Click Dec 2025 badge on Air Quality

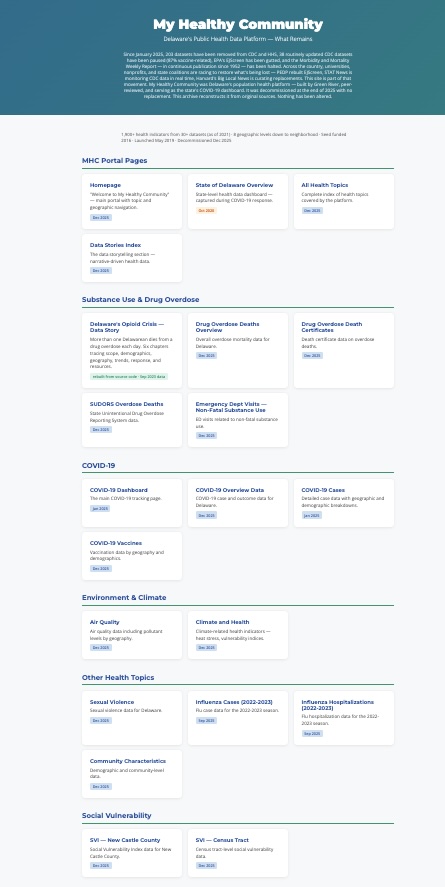click(101, 647)
